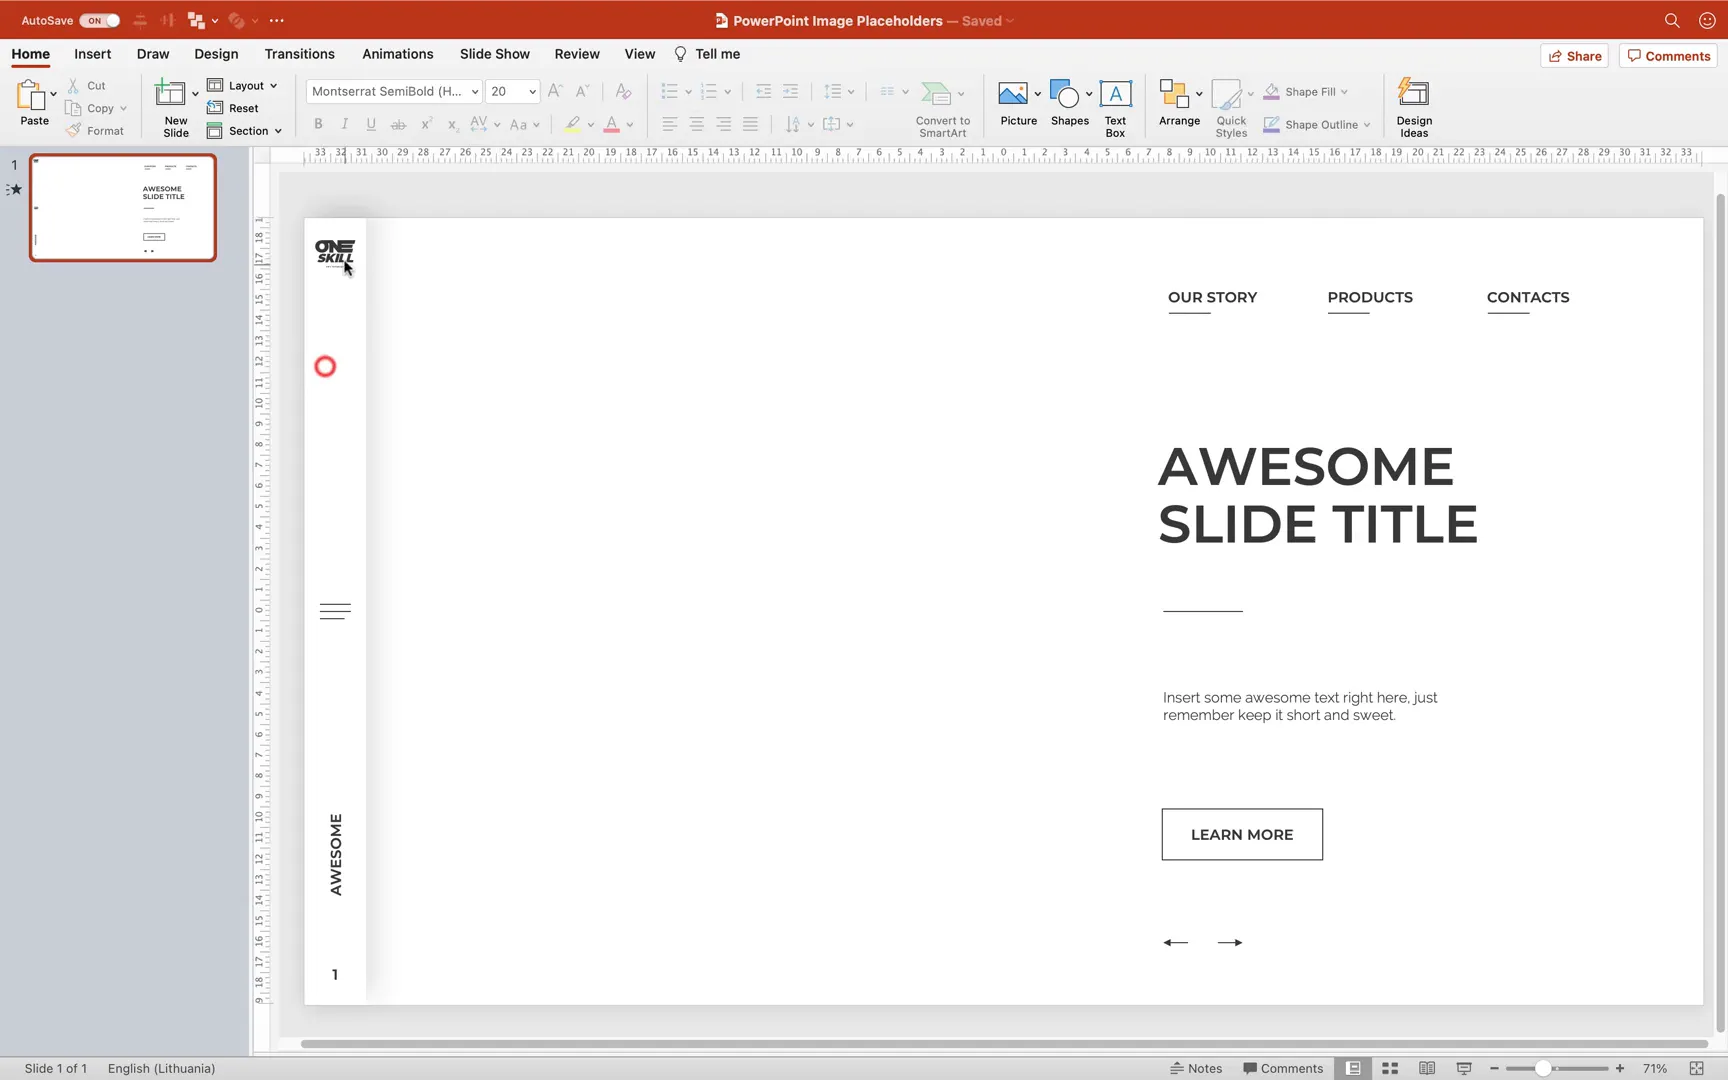Click the Tell me search
This screenshot has width=1728, height=1080.
click(x=707, y=54)
